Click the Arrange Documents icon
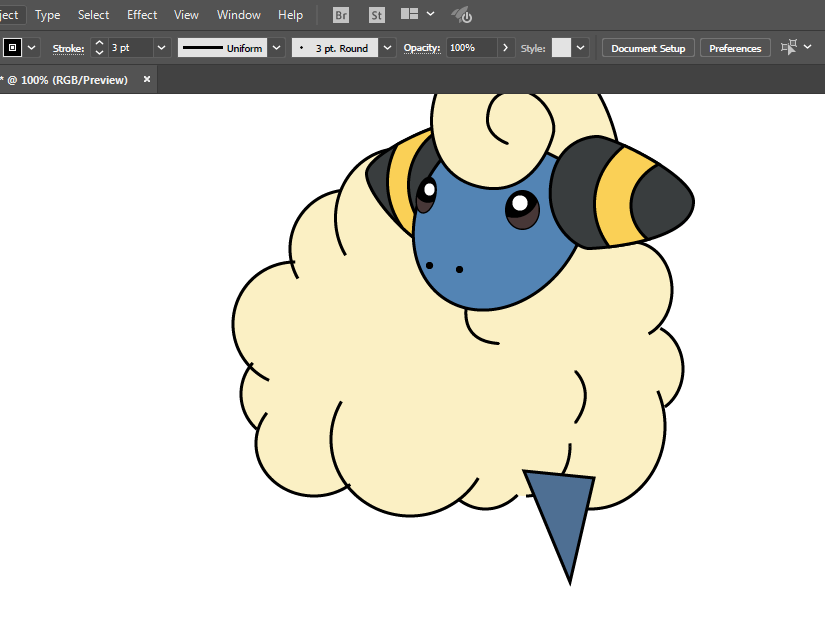 pos(409,14)
